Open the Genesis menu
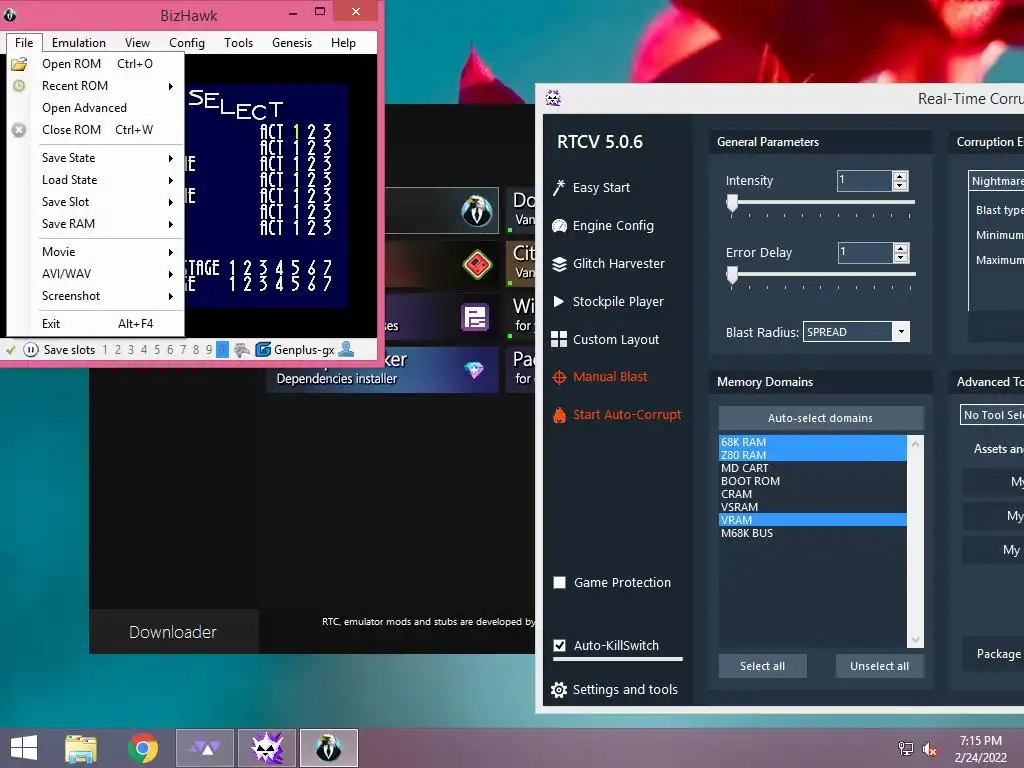This screenshot has height=768, width=1024. 292,43
